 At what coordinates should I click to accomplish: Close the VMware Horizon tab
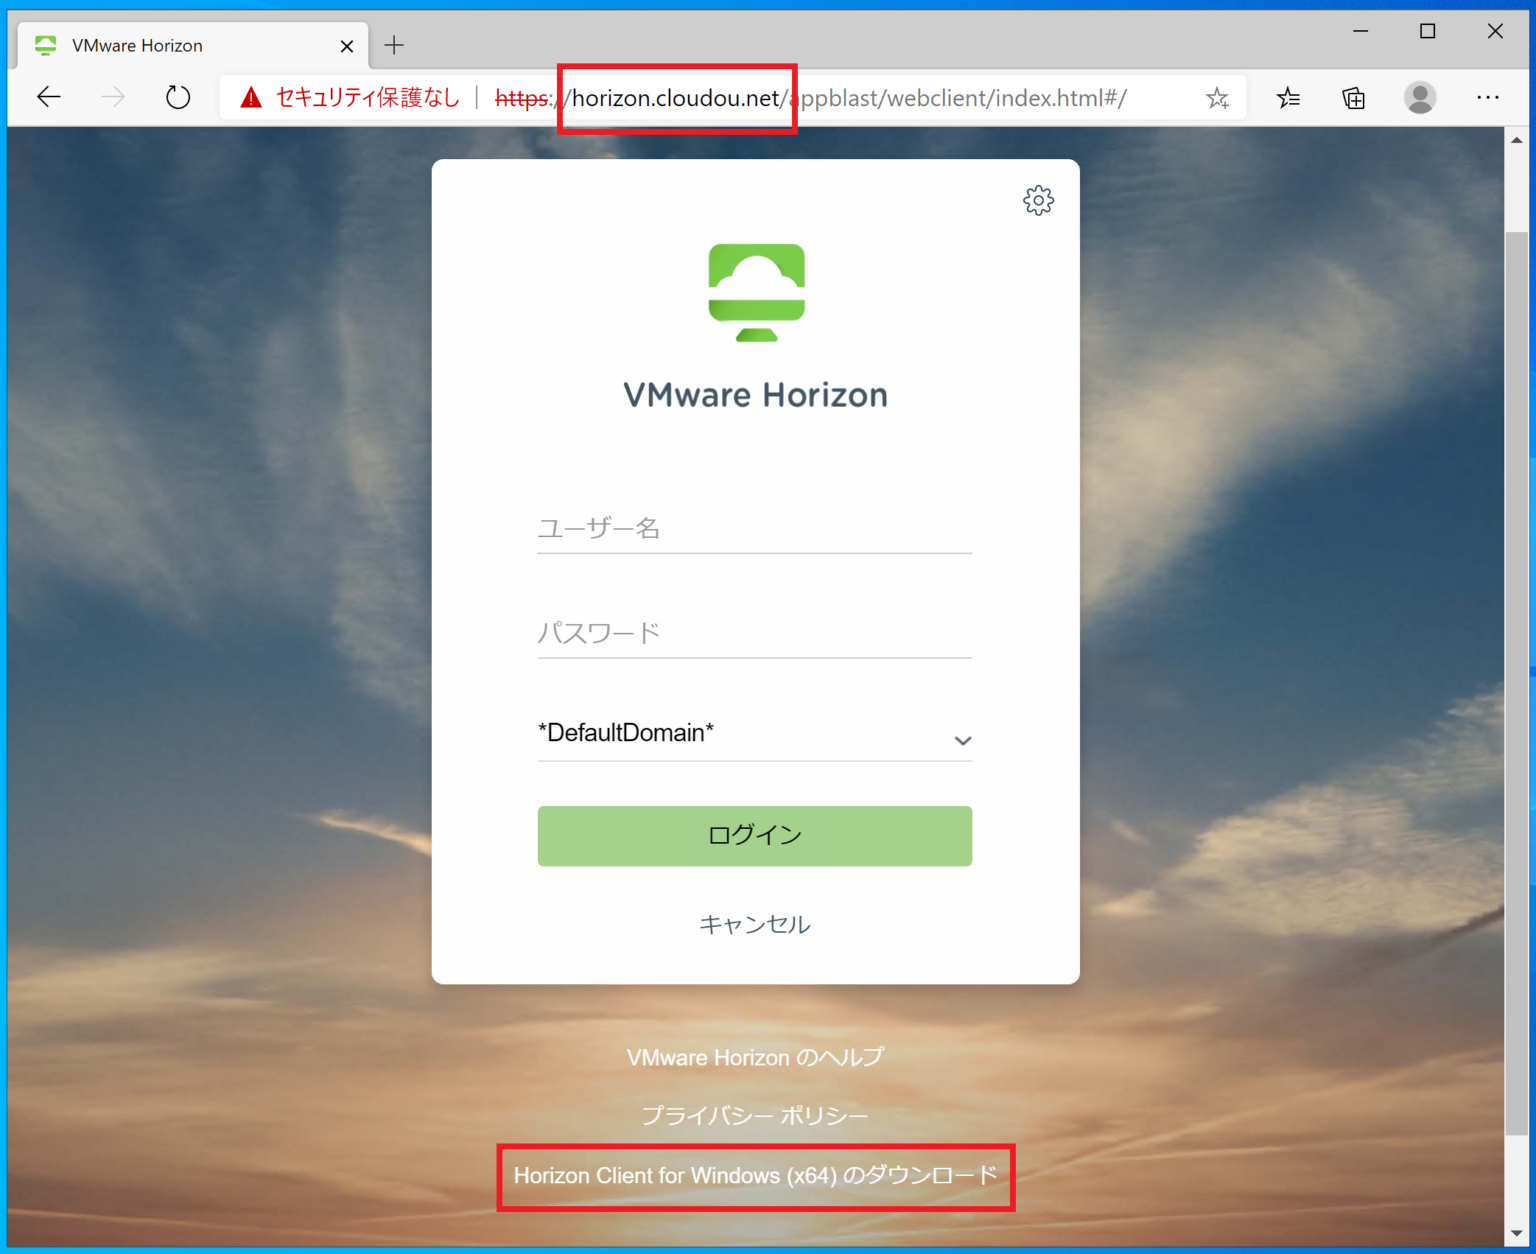pos(347,46)
